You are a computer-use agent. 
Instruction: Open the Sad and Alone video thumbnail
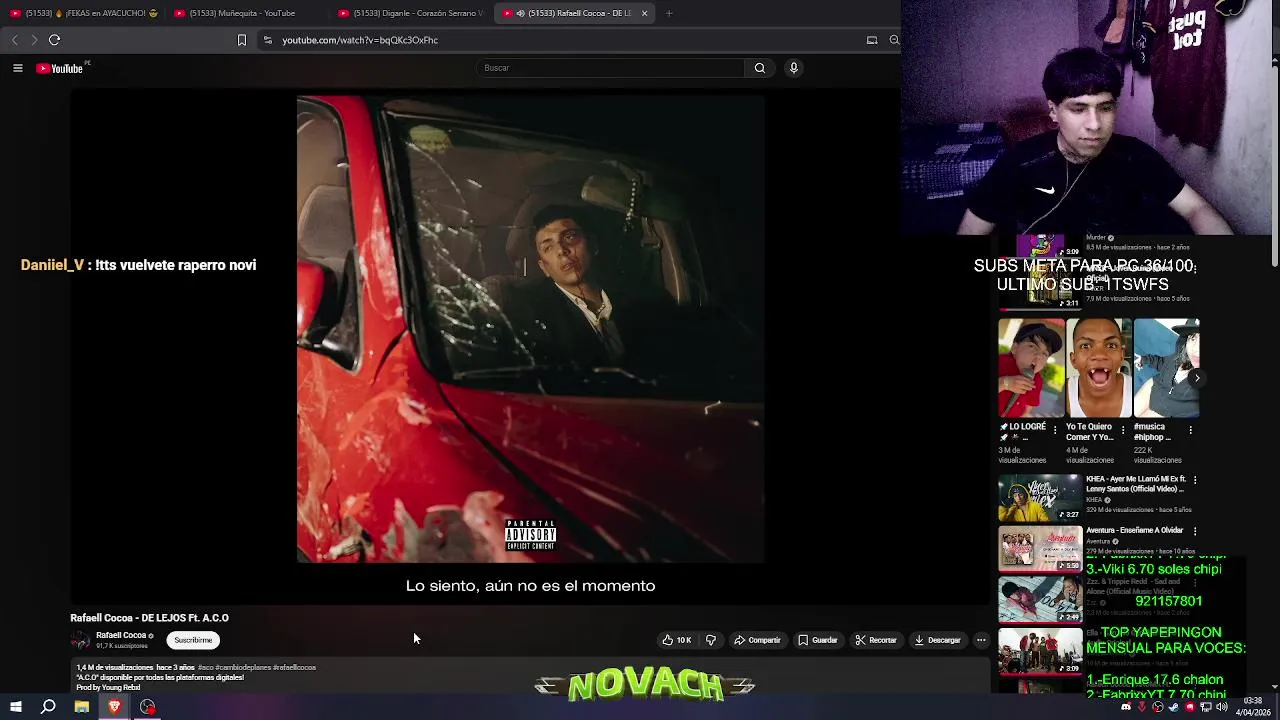[1040, 600]
